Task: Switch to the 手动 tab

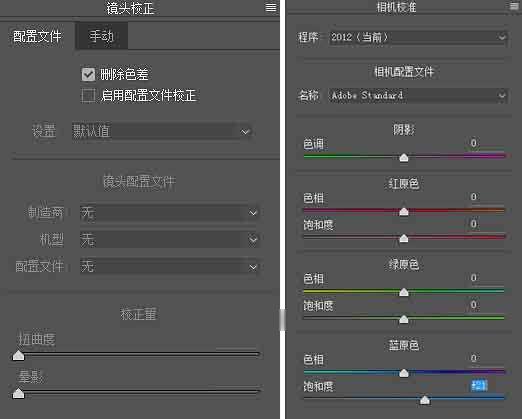Action: pyautogui.click(x=101, y=36)
